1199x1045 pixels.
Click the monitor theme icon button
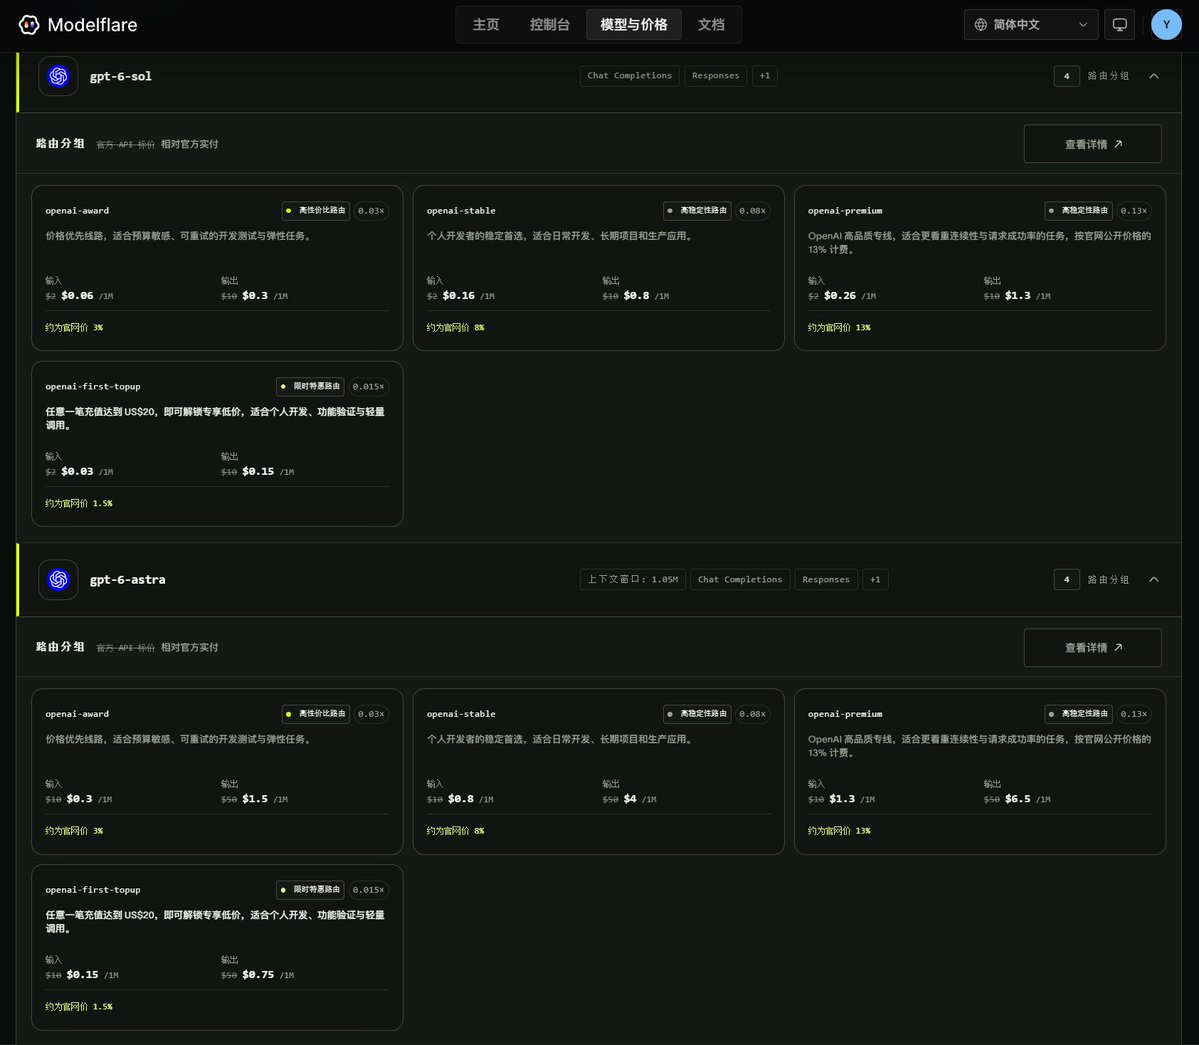pos(1119,24)
